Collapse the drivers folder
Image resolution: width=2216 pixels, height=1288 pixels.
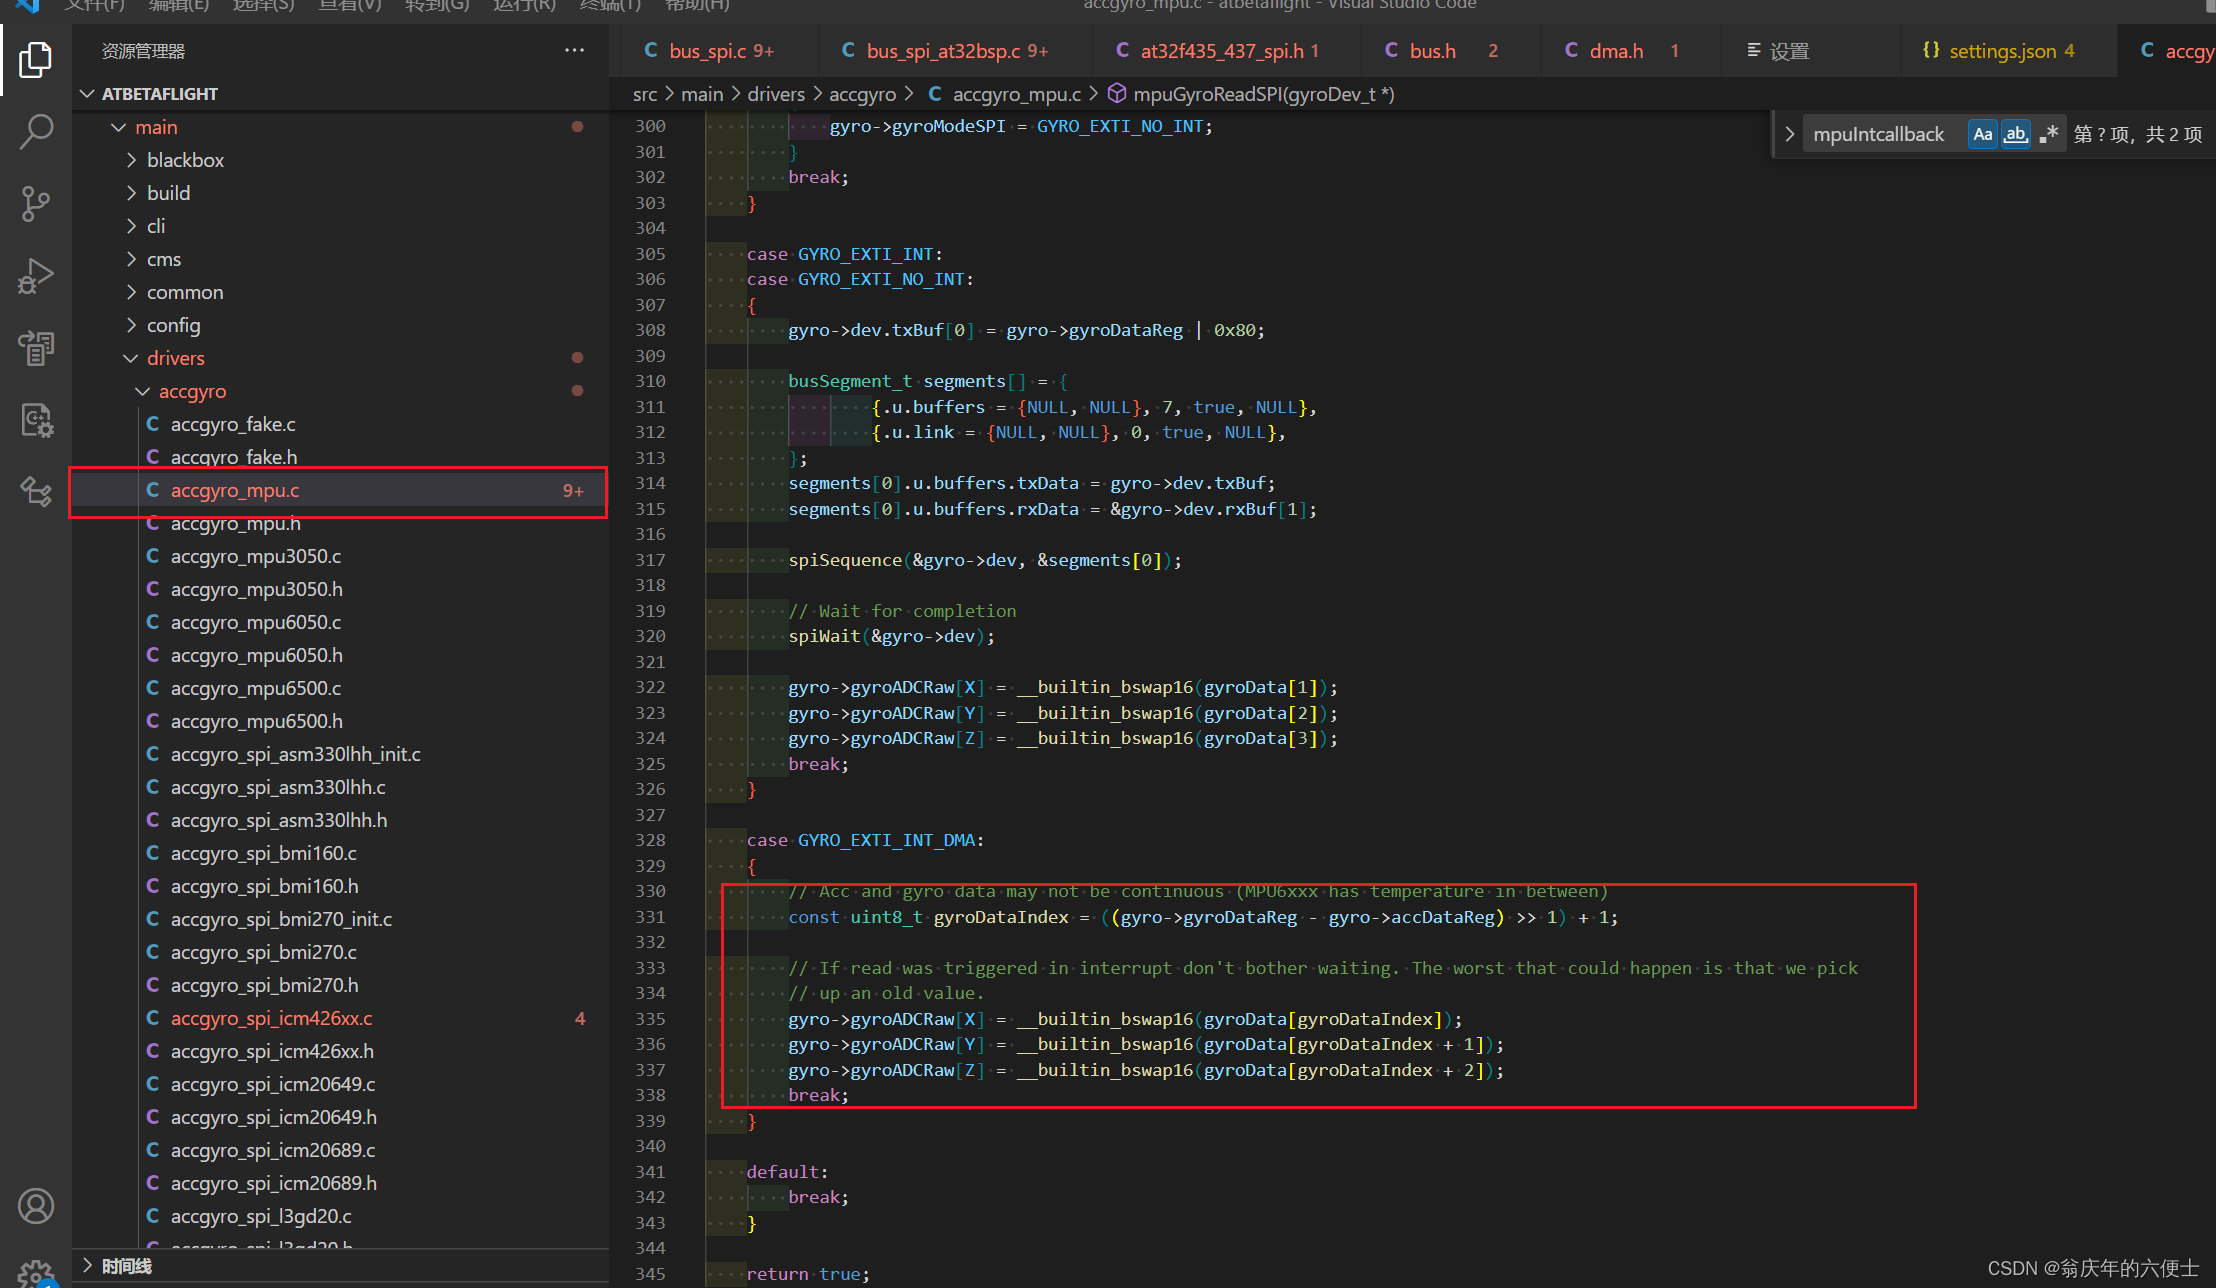coord(175,358)
